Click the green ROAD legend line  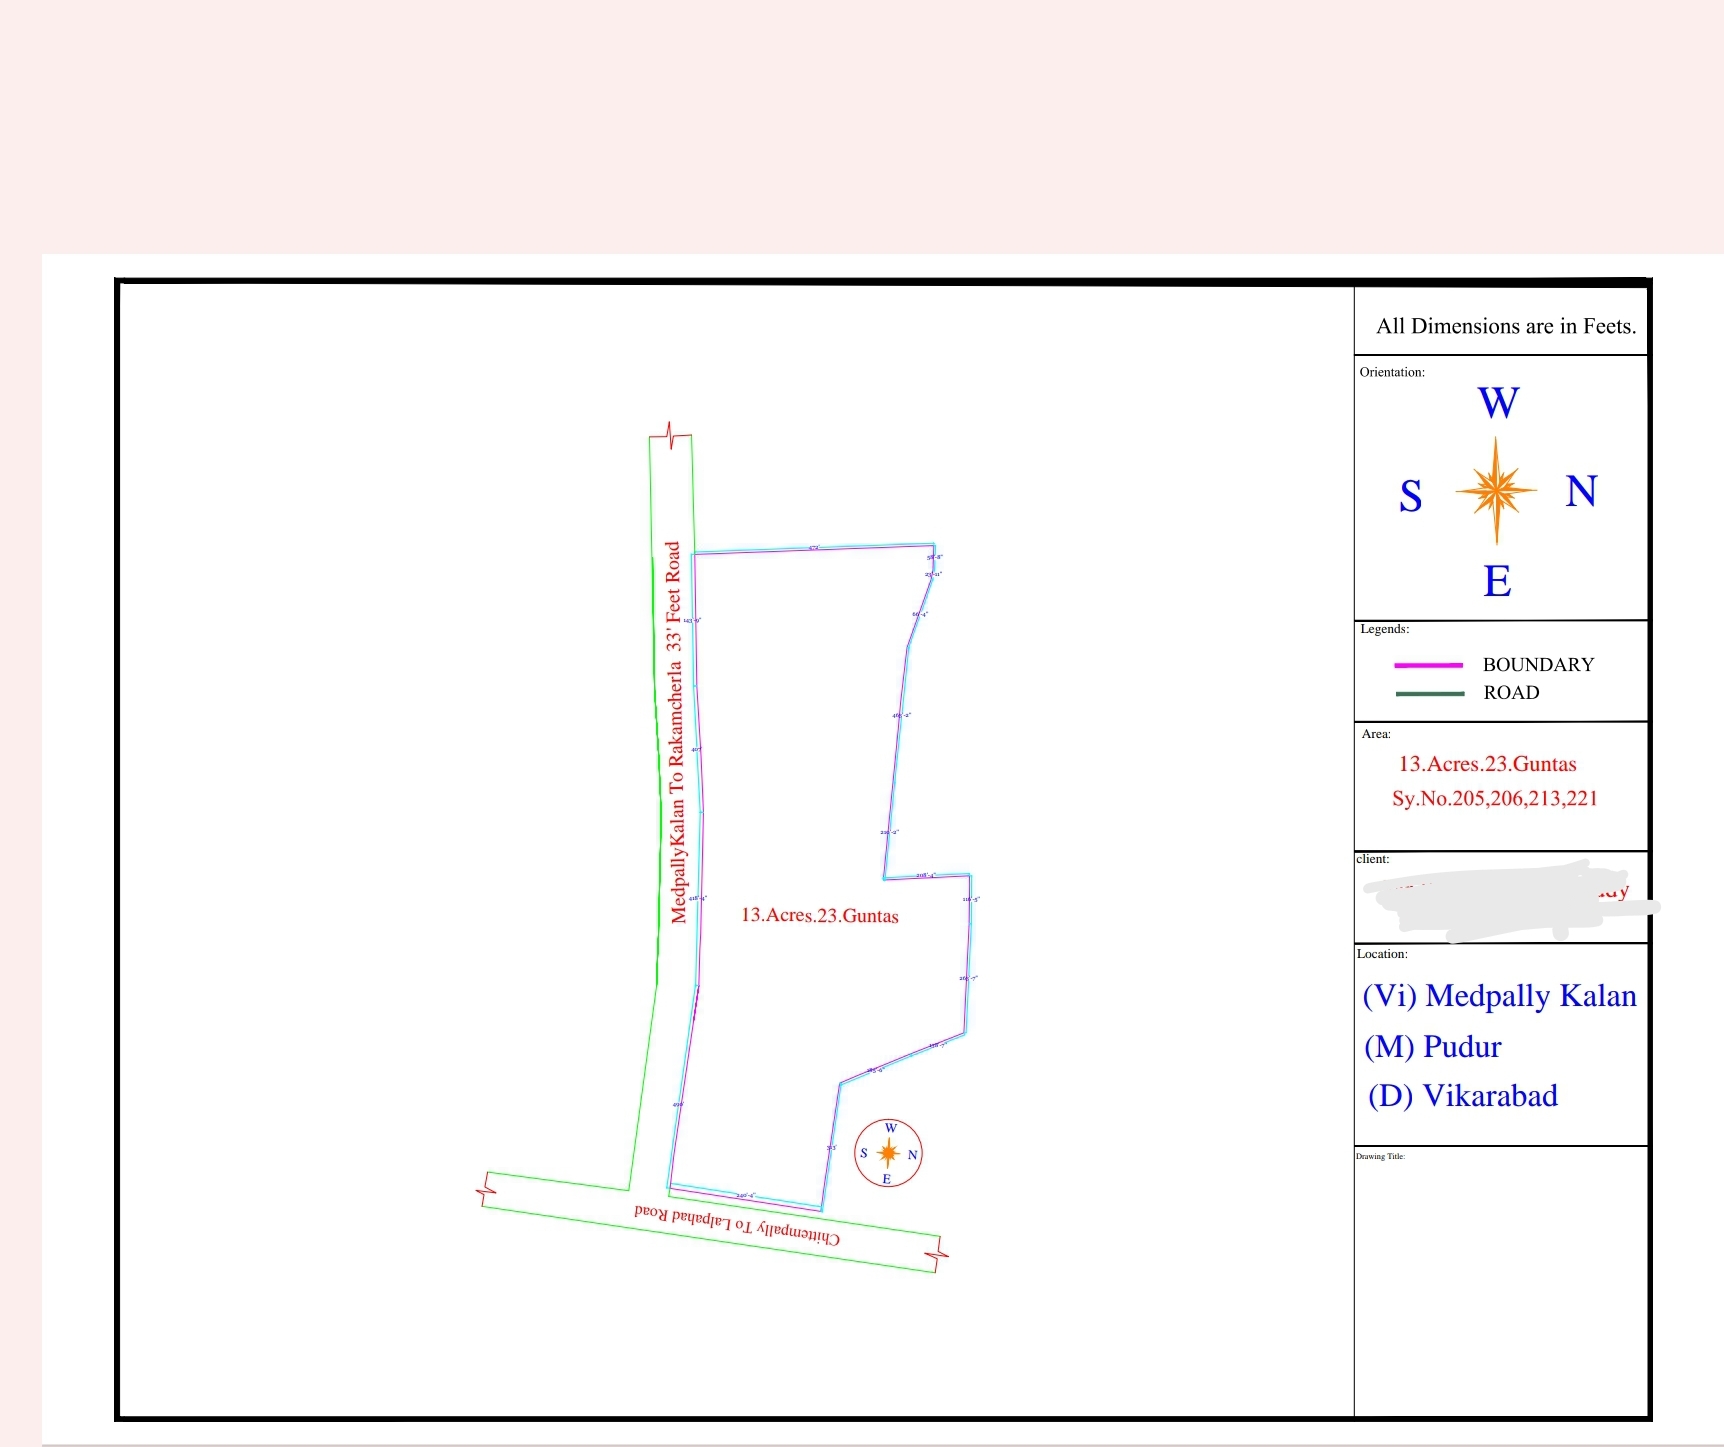point(1428,693)
